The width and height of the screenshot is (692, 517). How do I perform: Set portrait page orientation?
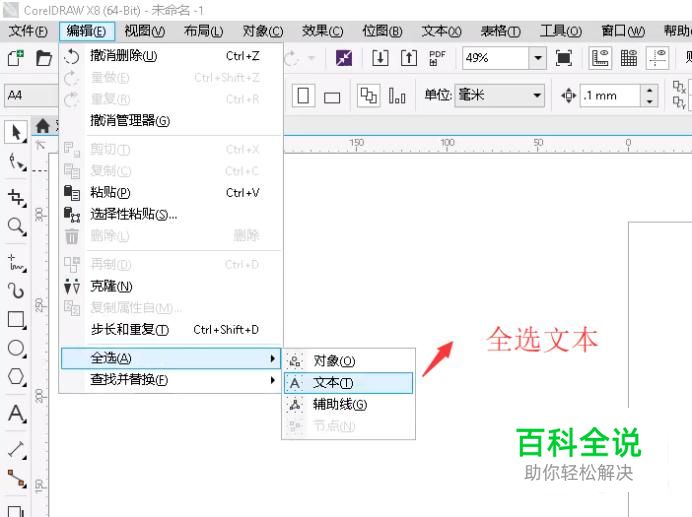coord(303,95)
